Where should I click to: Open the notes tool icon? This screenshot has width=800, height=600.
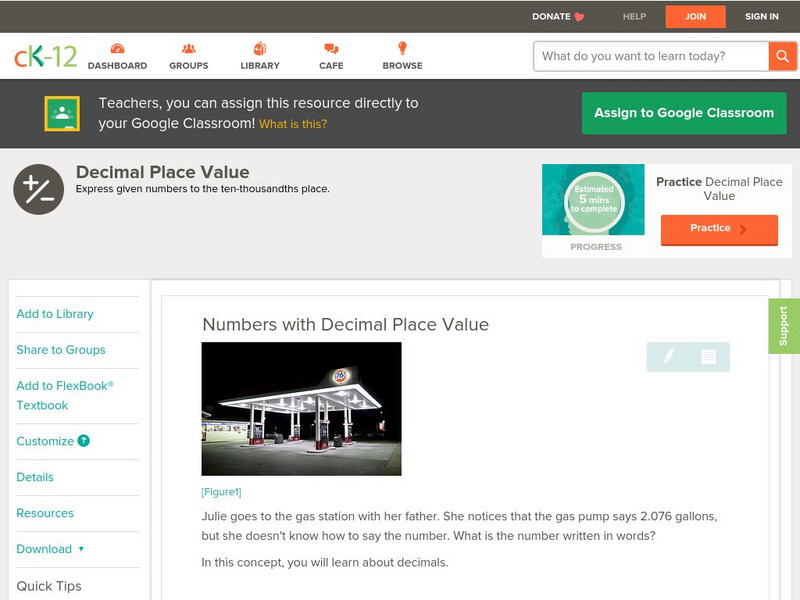tap(708, 357)
